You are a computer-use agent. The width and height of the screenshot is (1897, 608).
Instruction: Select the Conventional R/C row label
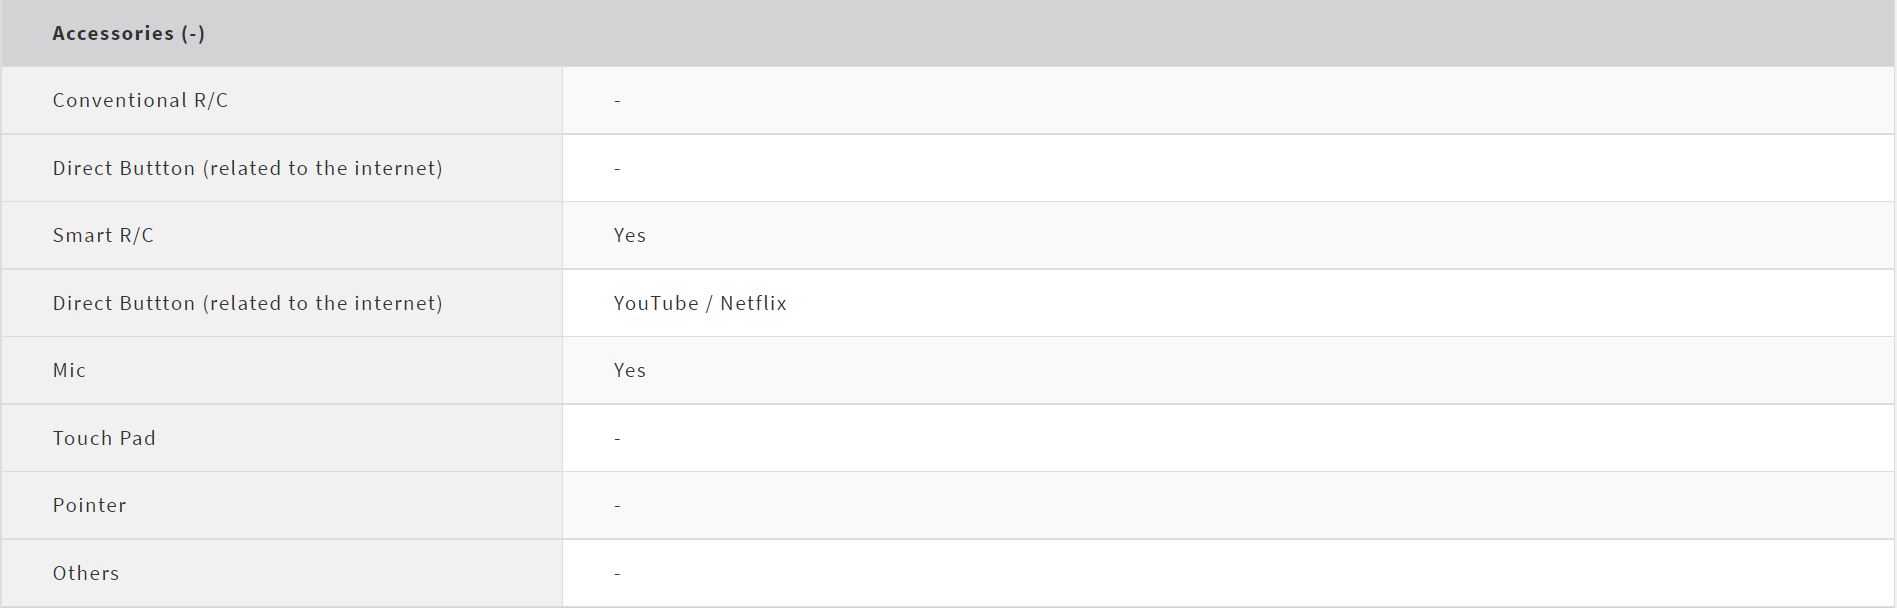(140, 100)
